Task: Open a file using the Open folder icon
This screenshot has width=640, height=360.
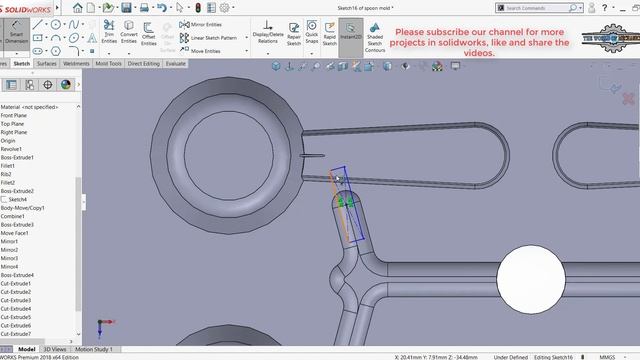Action: point(108,7)
